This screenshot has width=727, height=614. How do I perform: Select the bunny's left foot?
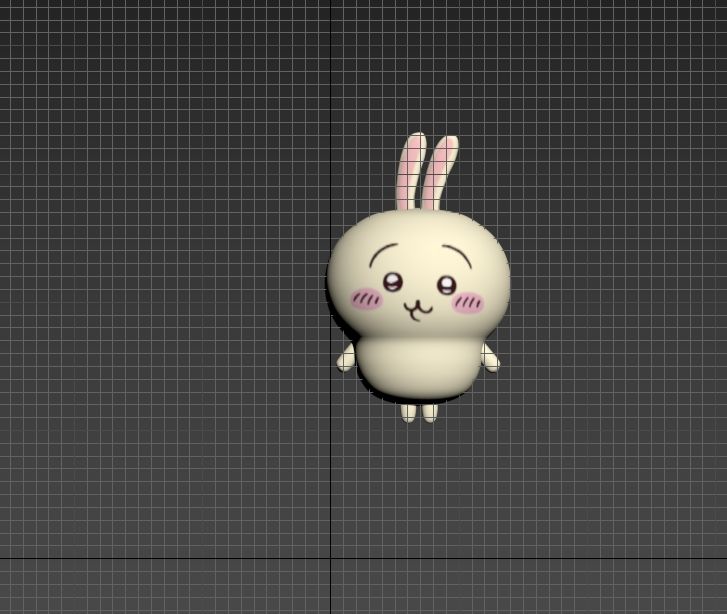tap(408, 412)
